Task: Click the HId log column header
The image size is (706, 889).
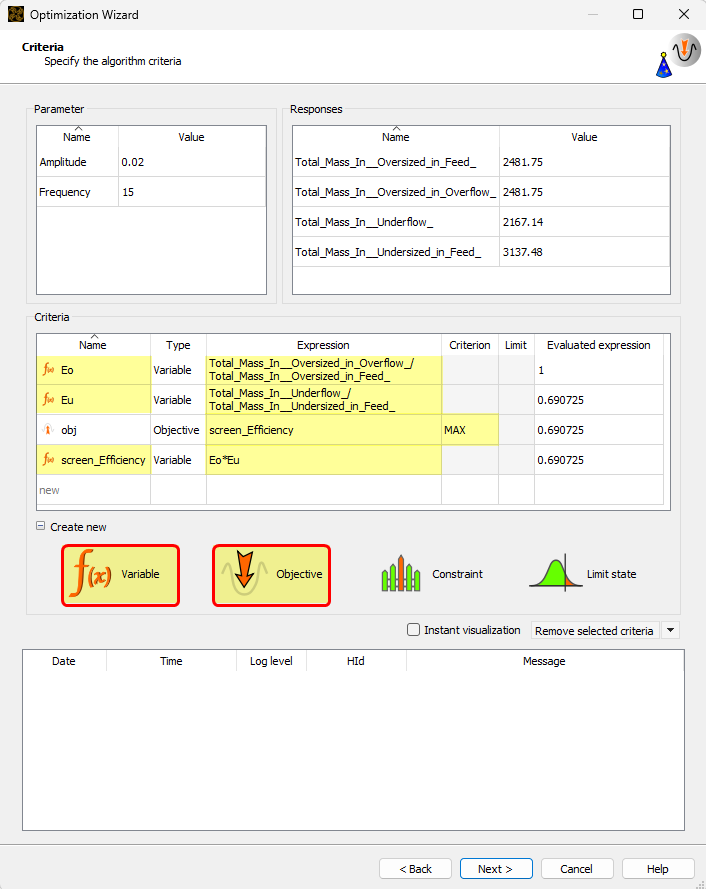Action: [x=356, y=661]
